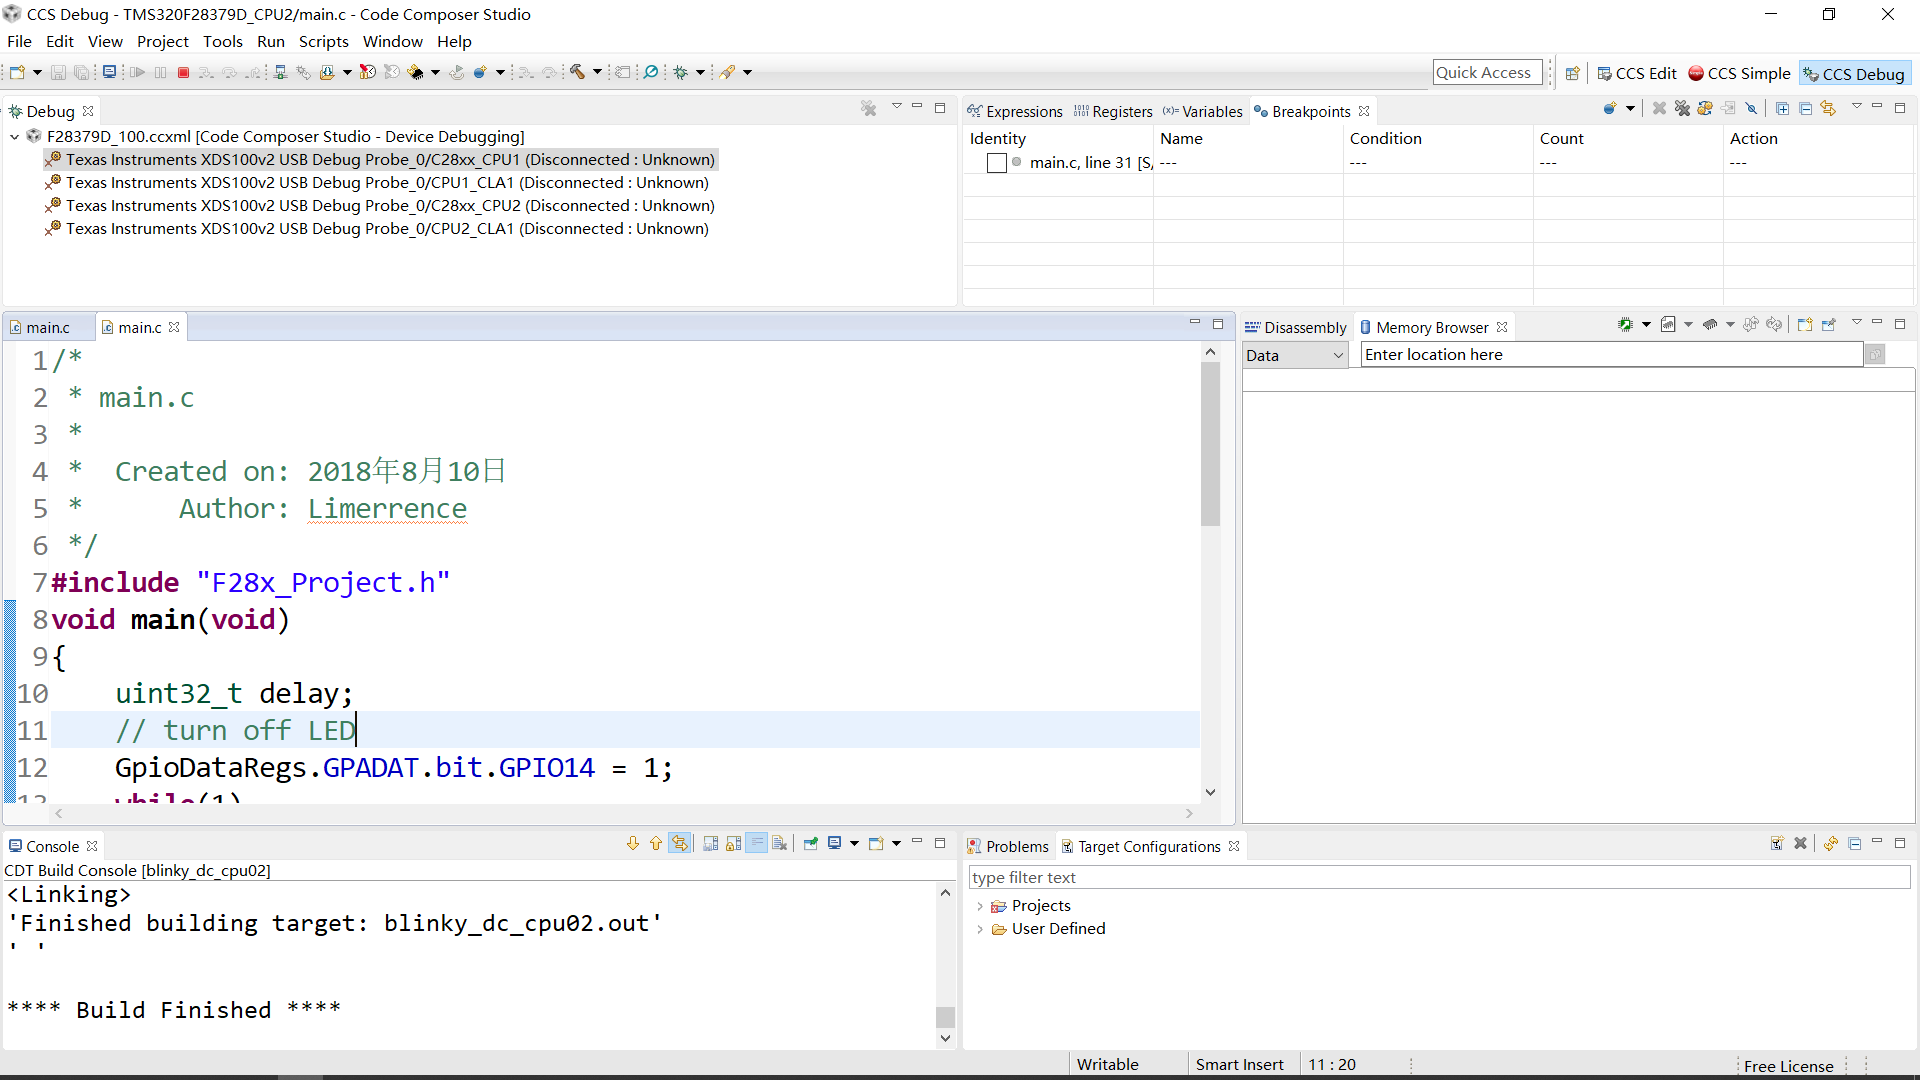This screenshot has width=1920, height=1080.
Task: Click Console scroll-down arrow icon
Action: click(x=633, y=843)
